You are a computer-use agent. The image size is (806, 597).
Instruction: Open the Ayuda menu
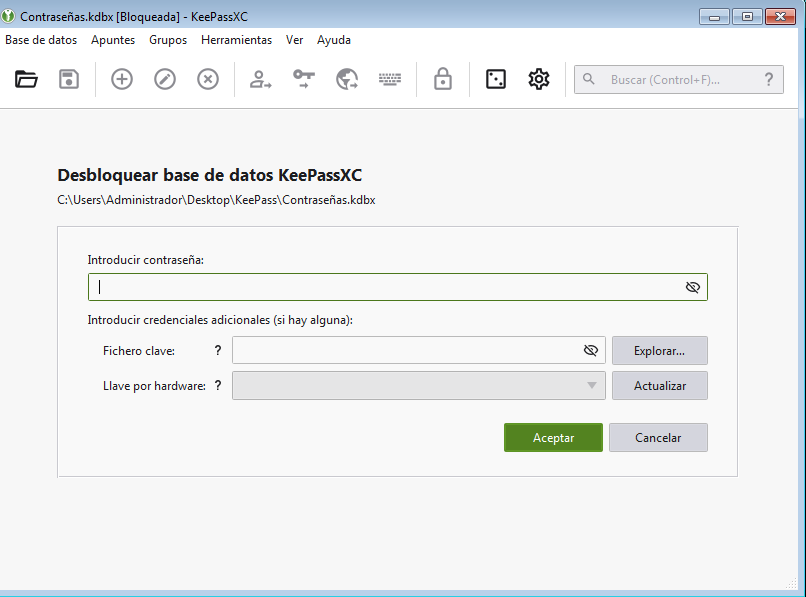[x=334, y=40]
